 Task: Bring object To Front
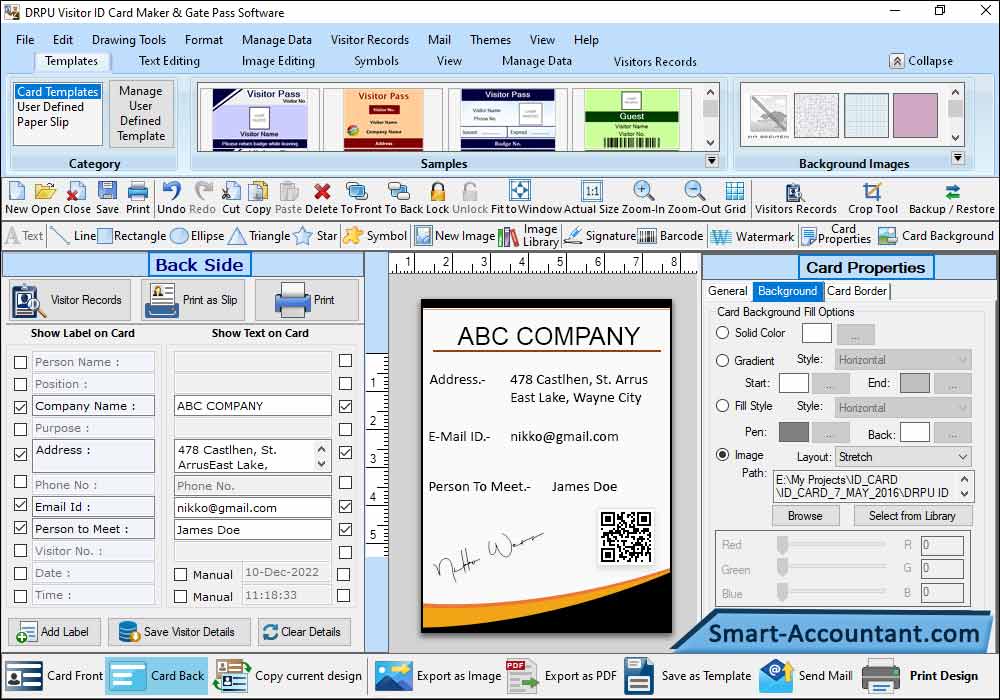pyautogui.click(x=361, y=198)
